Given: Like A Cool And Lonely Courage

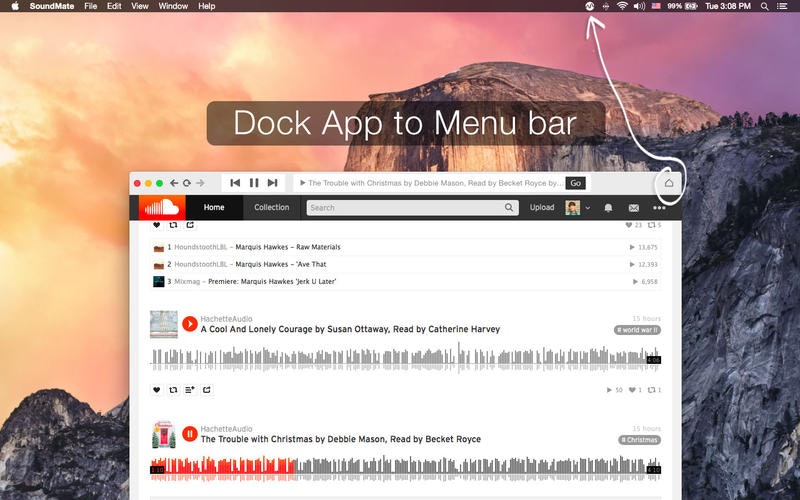Looking at the screenshot, I should [157, 390].
